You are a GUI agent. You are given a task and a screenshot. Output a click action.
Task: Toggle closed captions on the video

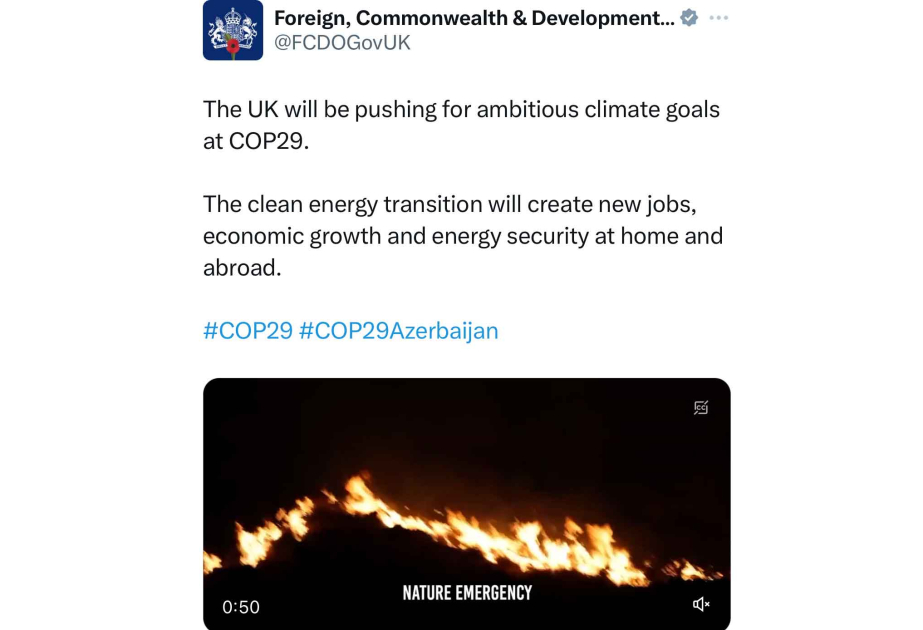tap(701, 407)
